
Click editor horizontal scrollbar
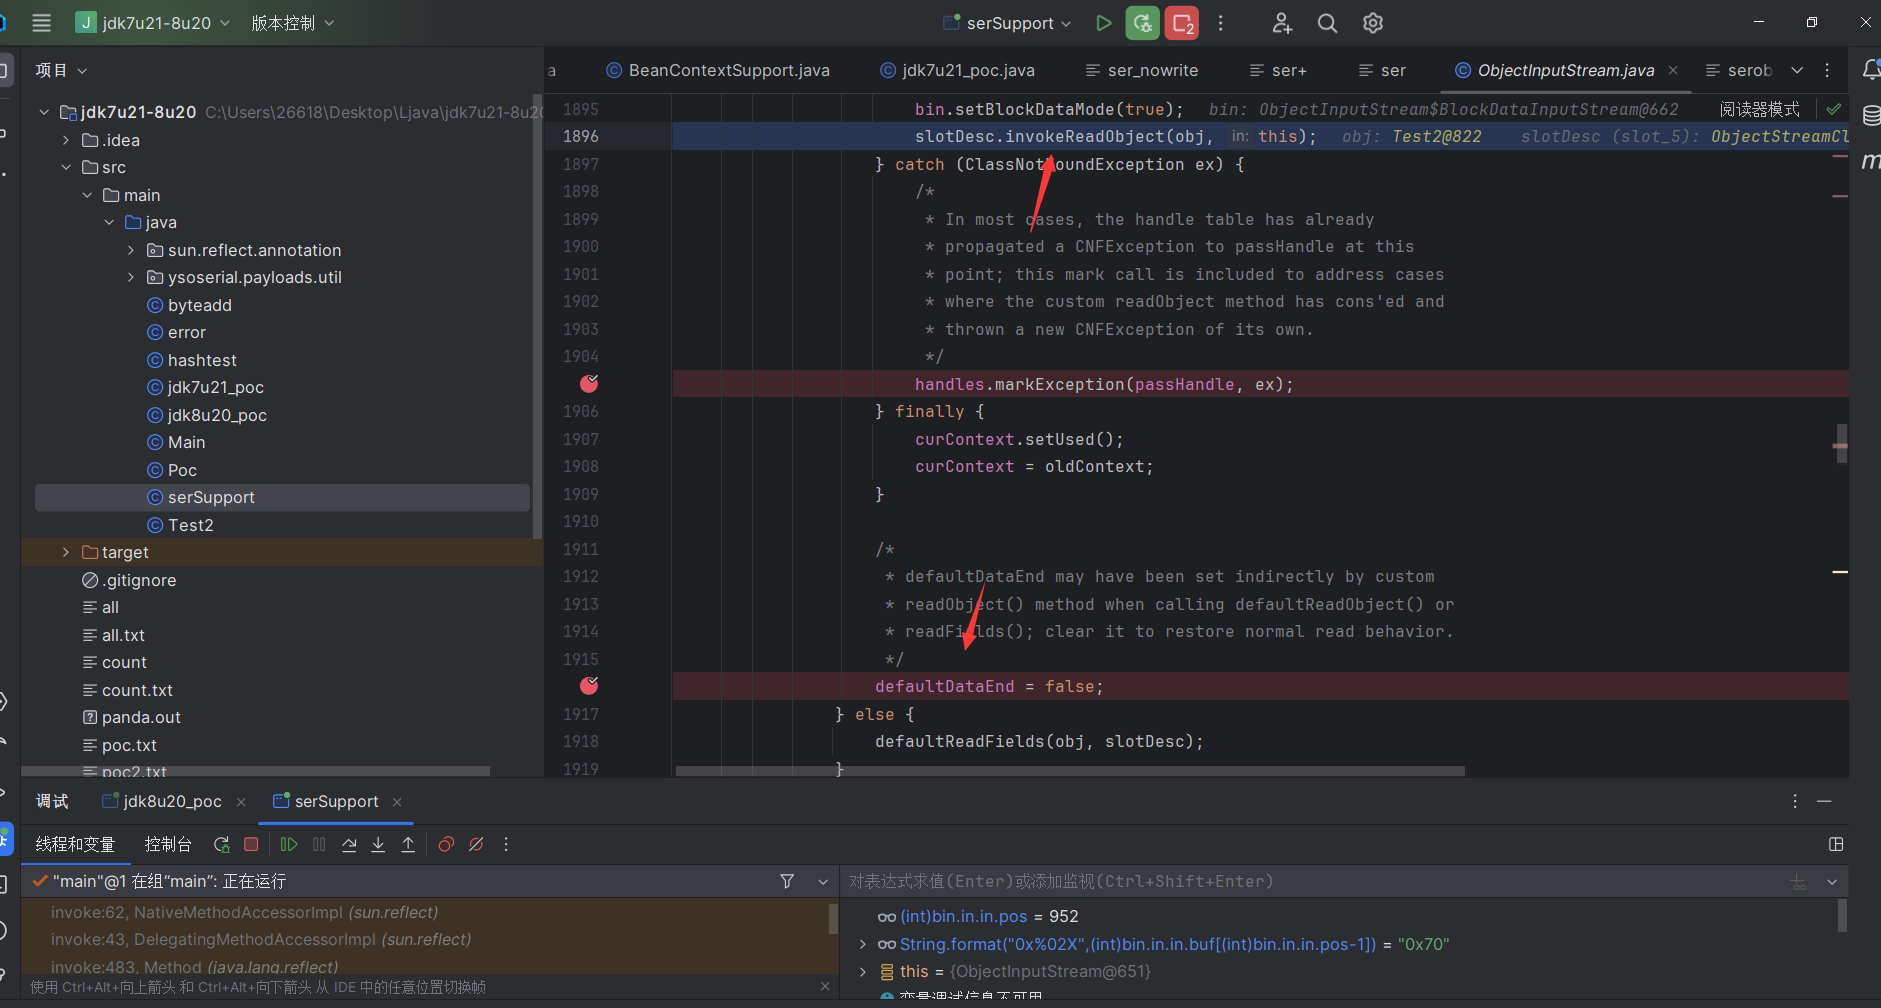point(1070,771)
